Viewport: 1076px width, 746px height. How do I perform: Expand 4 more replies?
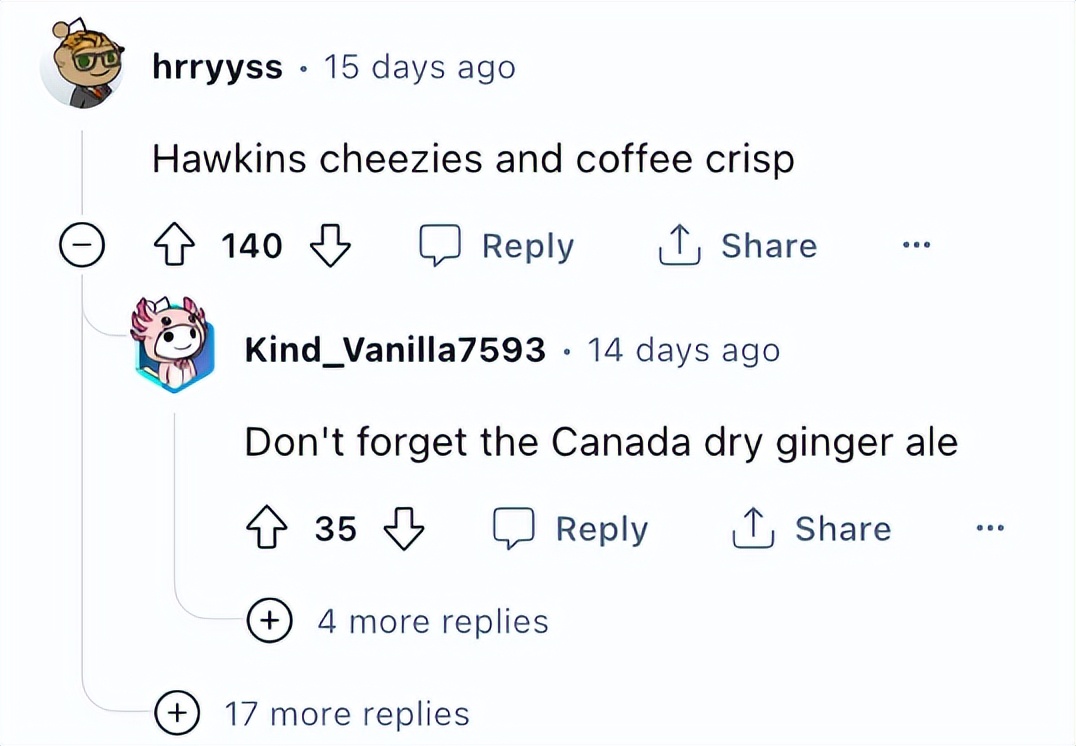pyautogui.click(x=399, y=620)
